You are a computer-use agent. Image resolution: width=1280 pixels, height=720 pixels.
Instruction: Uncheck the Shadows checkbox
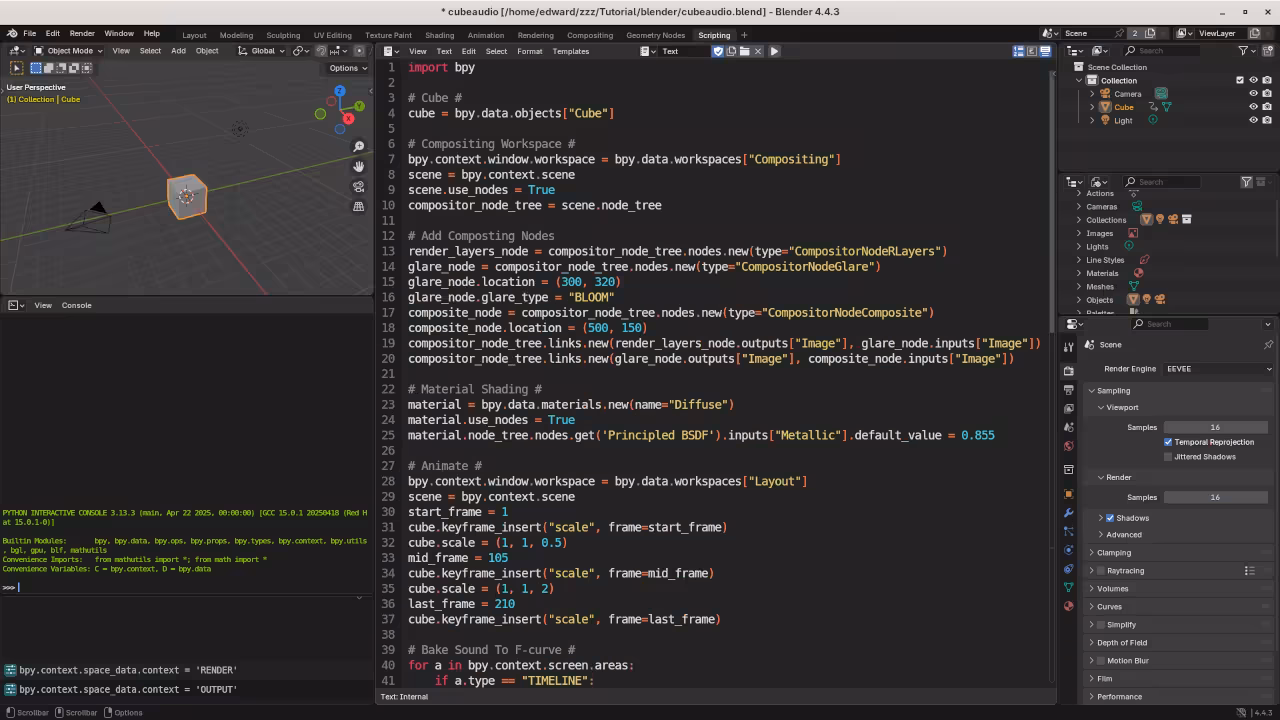[1110, 518]
